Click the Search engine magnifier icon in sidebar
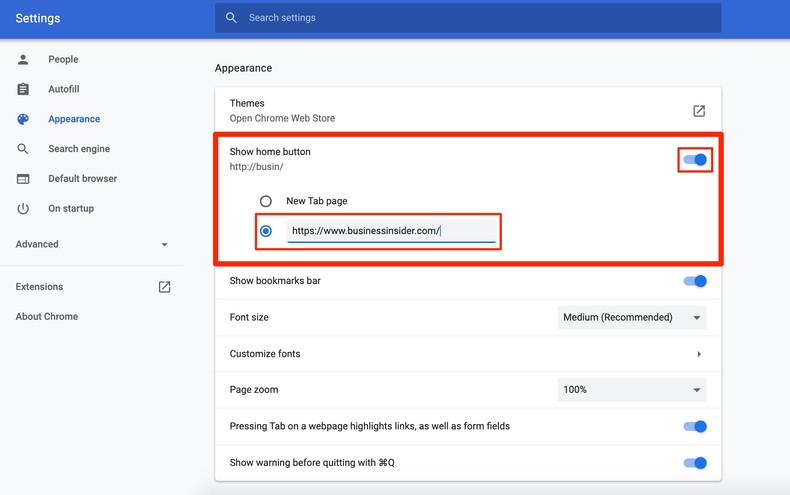790x495 pixels. tap(23, 149)
